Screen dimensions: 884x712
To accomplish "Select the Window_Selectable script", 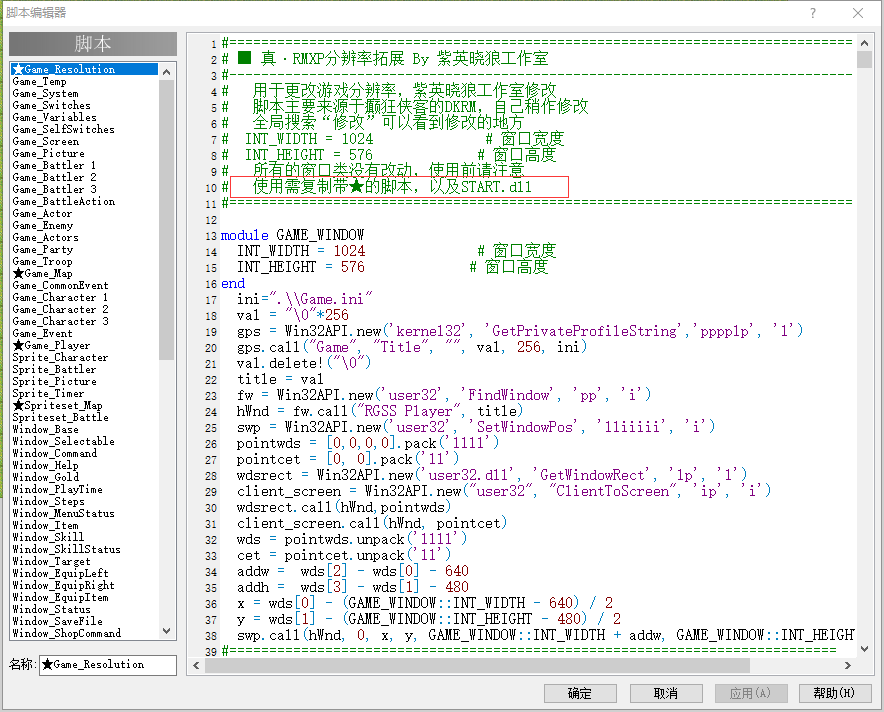I will (85, 441).
